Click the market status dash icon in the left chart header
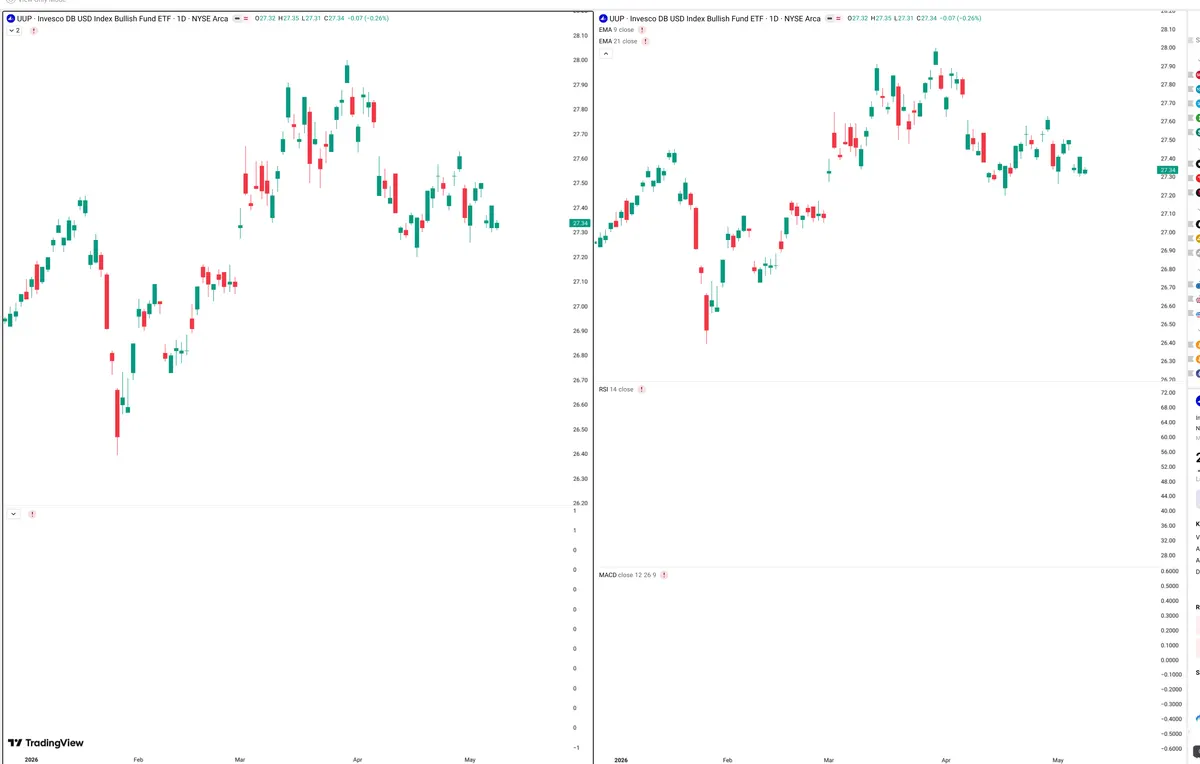This screenshot has width=1200, height=764. click(x=236, y=18)
